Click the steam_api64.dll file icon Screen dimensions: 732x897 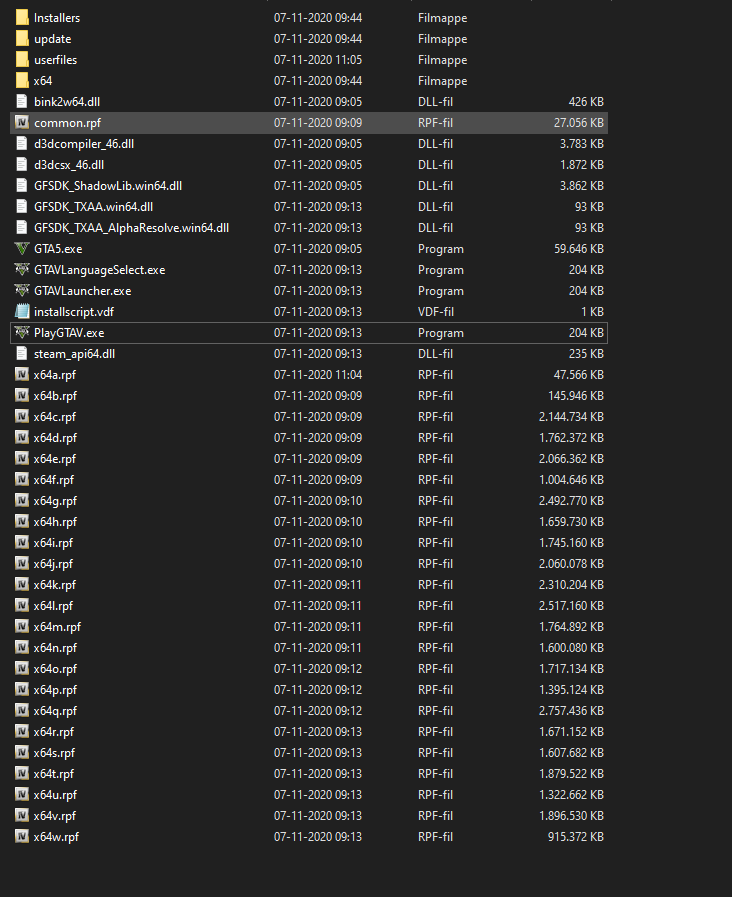(22, 354)
